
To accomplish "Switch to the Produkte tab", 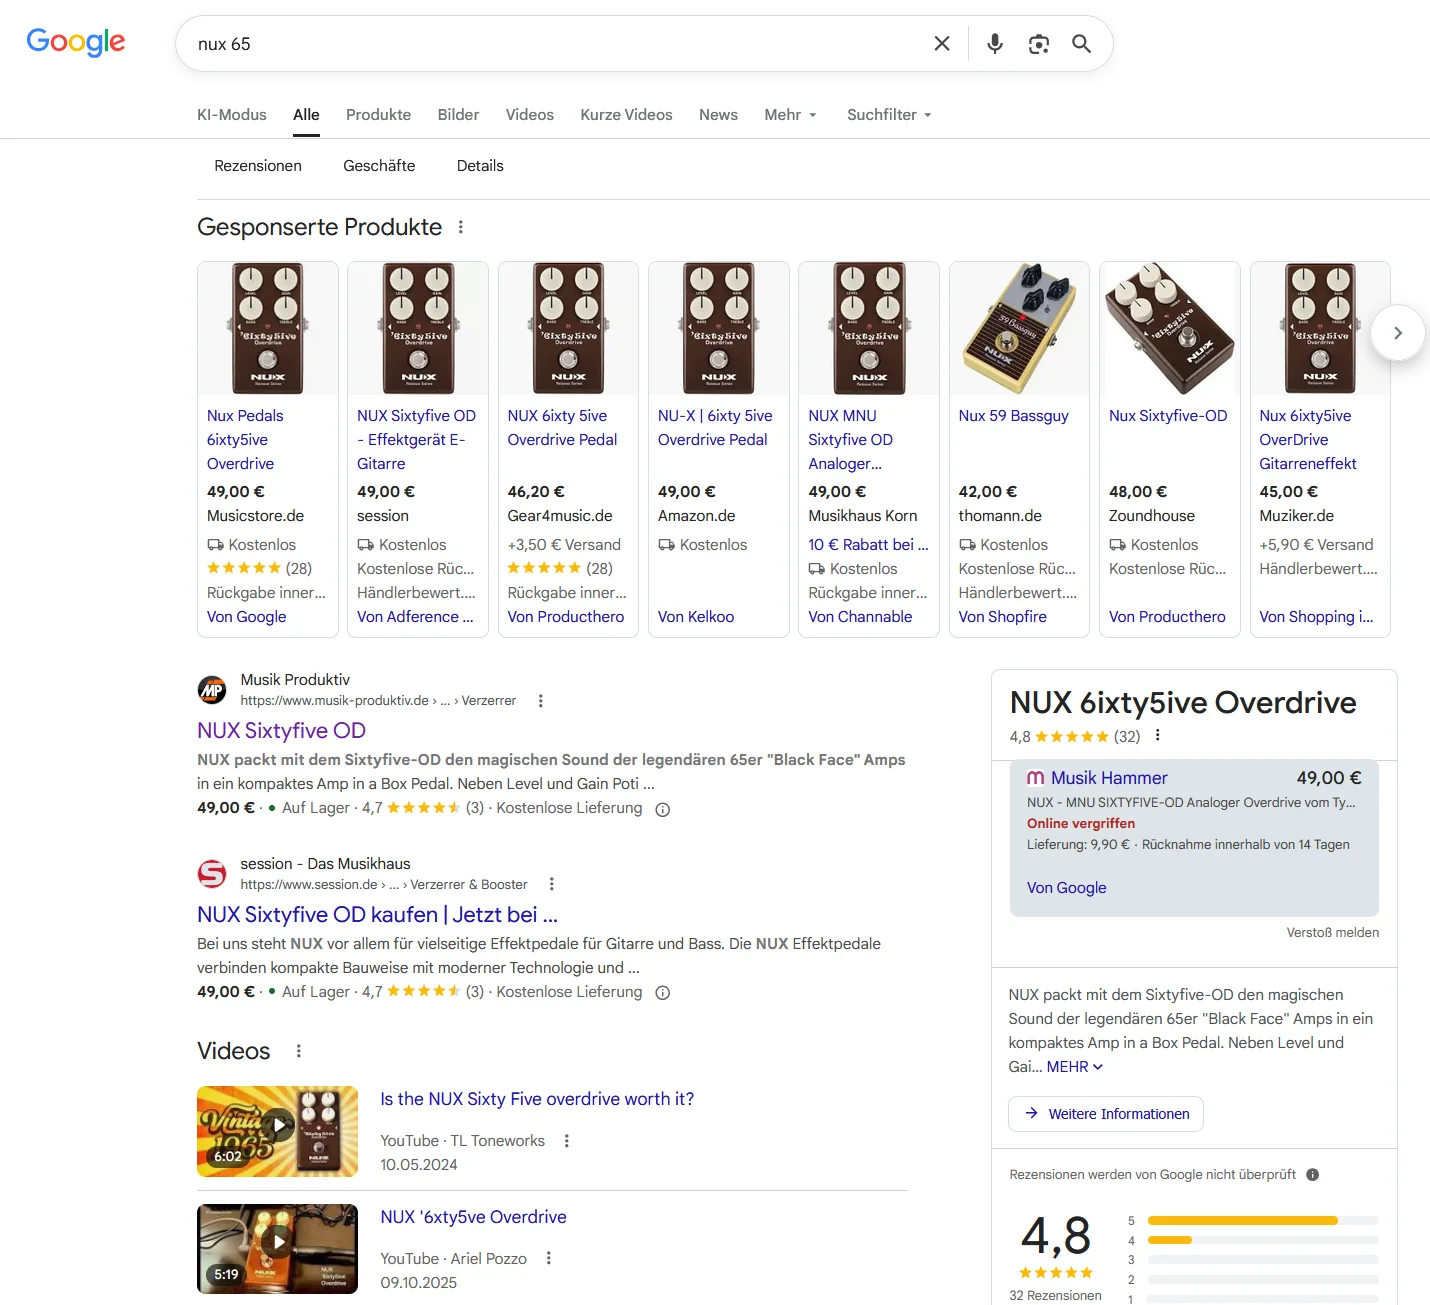I will tap(378, 115).
